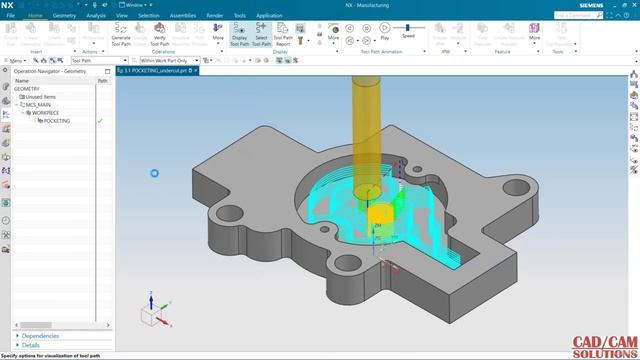This screenshot has width=640, height=360.
Task: Switch to the Analysis ribbon tab
Action: click(96, 16)
